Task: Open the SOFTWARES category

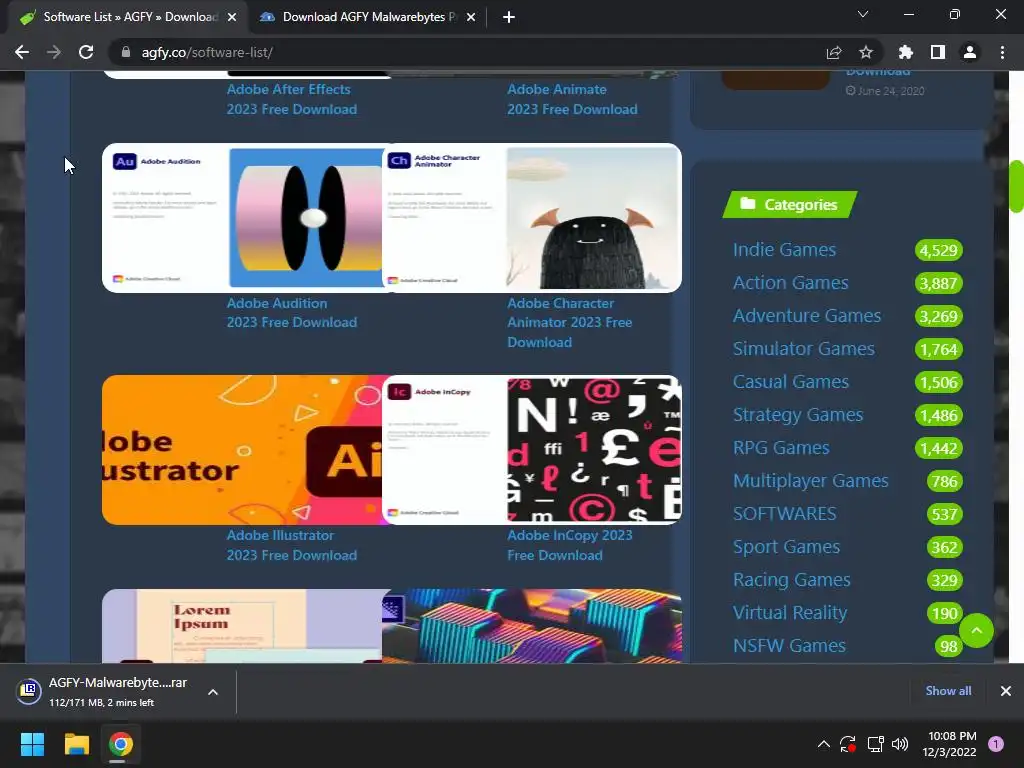Action: [784, 513]
